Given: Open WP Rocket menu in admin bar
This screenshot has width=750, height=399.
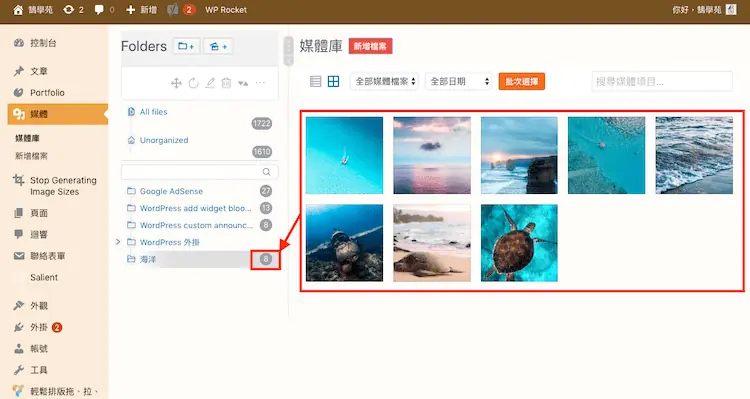Looking at the screenshot, I should coord(226,10).
